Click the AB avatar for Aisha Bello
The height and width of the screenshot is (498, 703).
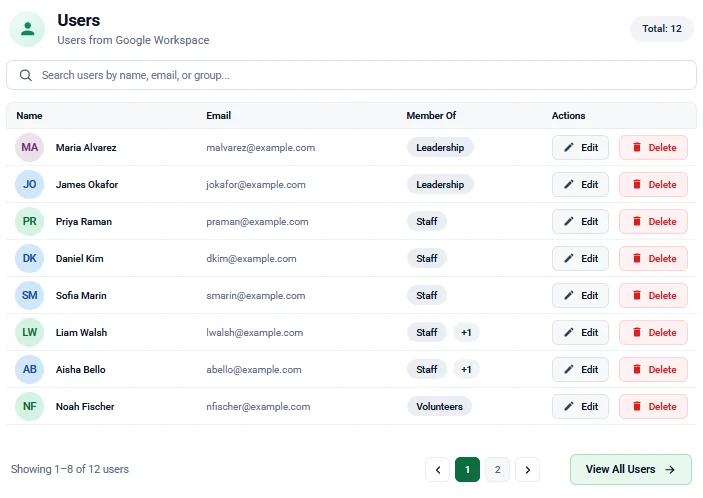(30, 369)
